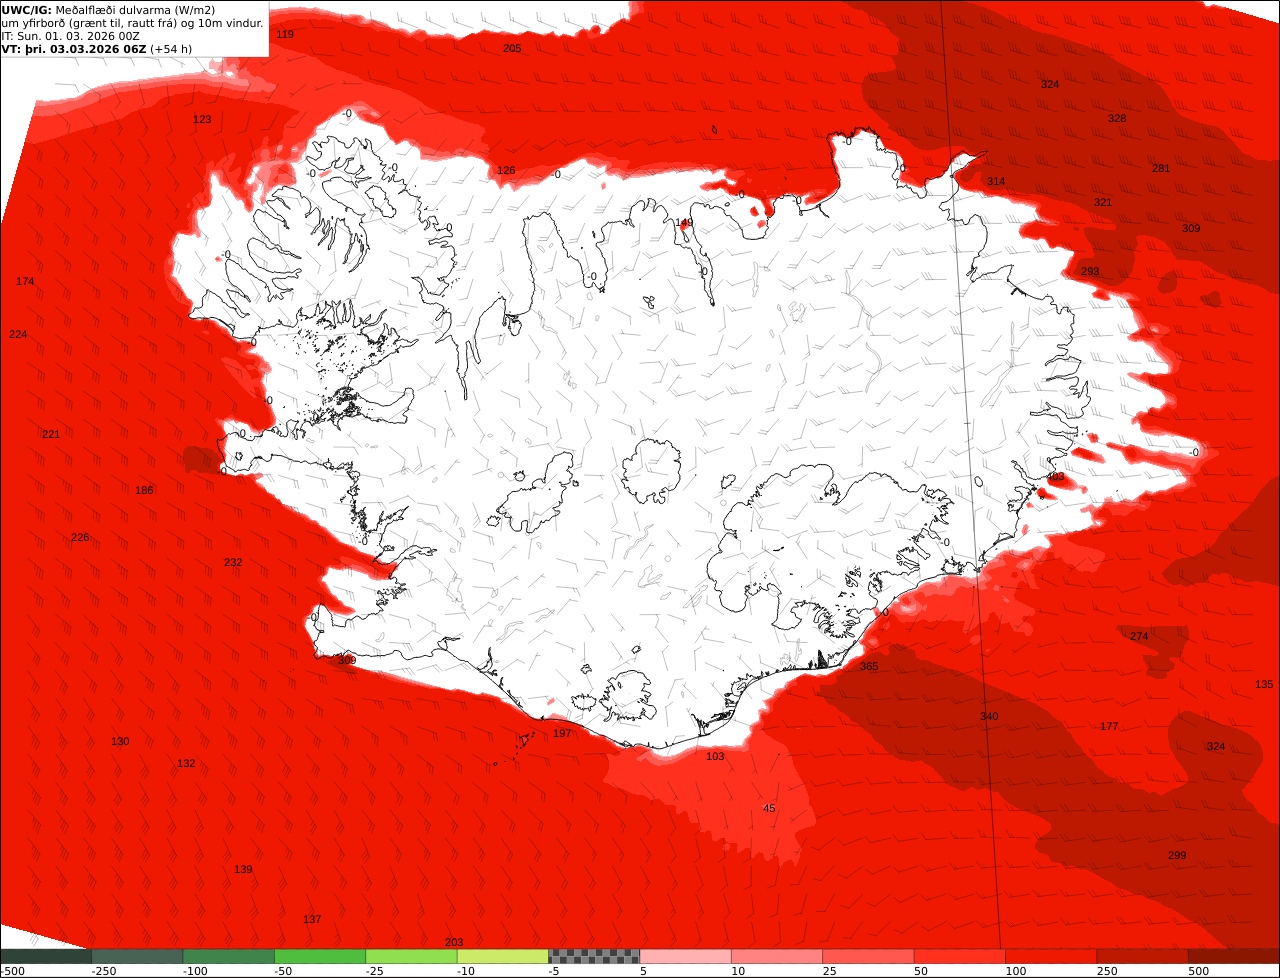Click the flux value '45' in the lighter patch
This screenshot has width=1280, height=978.
pos(769,809)
